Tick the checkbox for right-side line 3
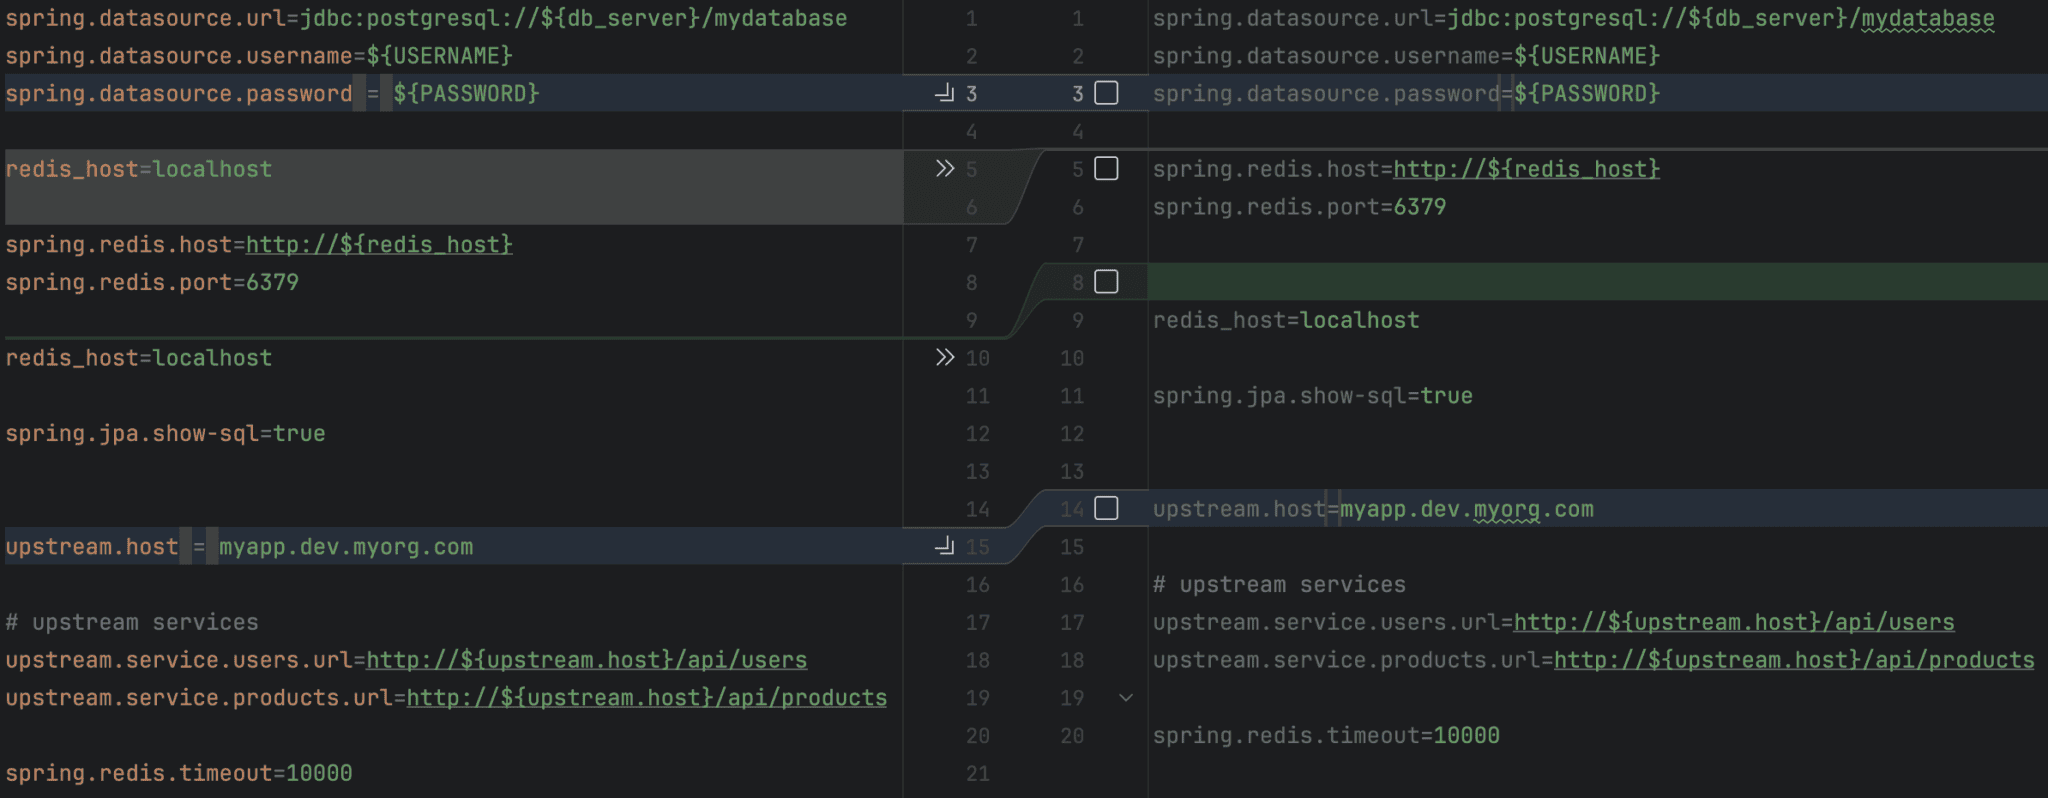This screenshot has height=798, width=2048. tap(1106, 93)
